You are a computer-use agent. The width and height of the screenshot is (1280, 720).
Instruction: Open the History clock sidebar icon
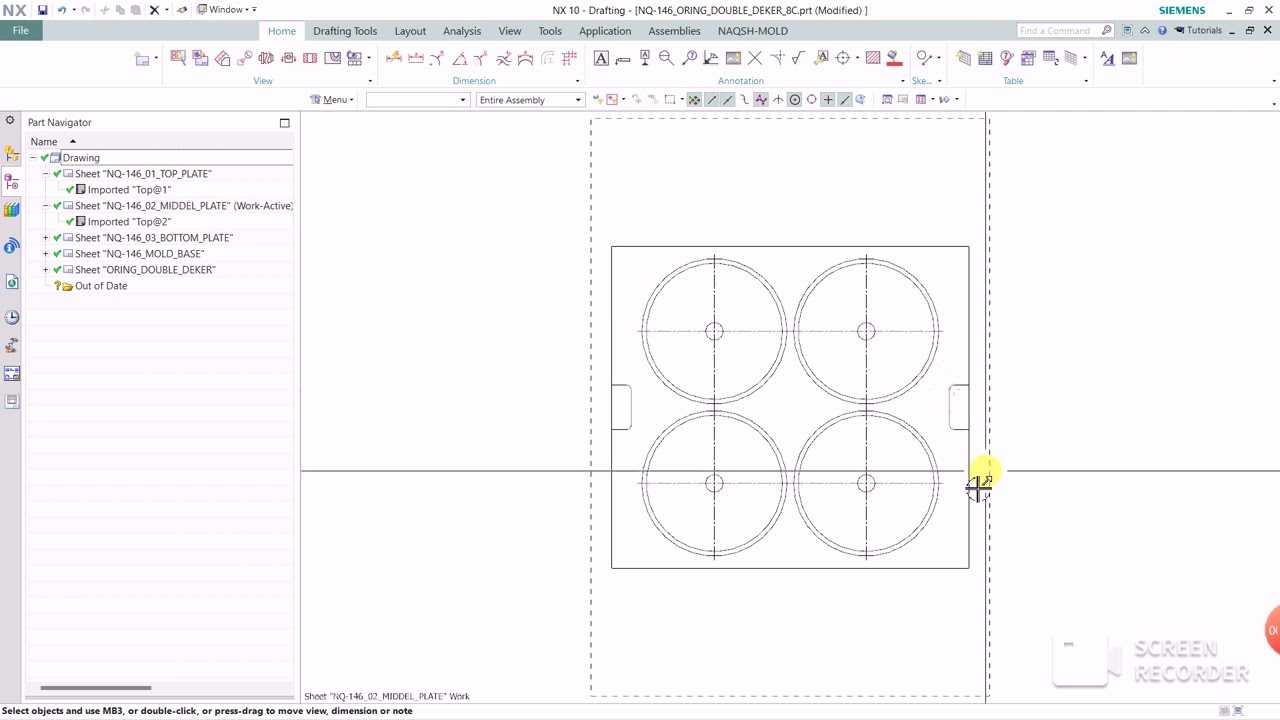coord(12,317)
